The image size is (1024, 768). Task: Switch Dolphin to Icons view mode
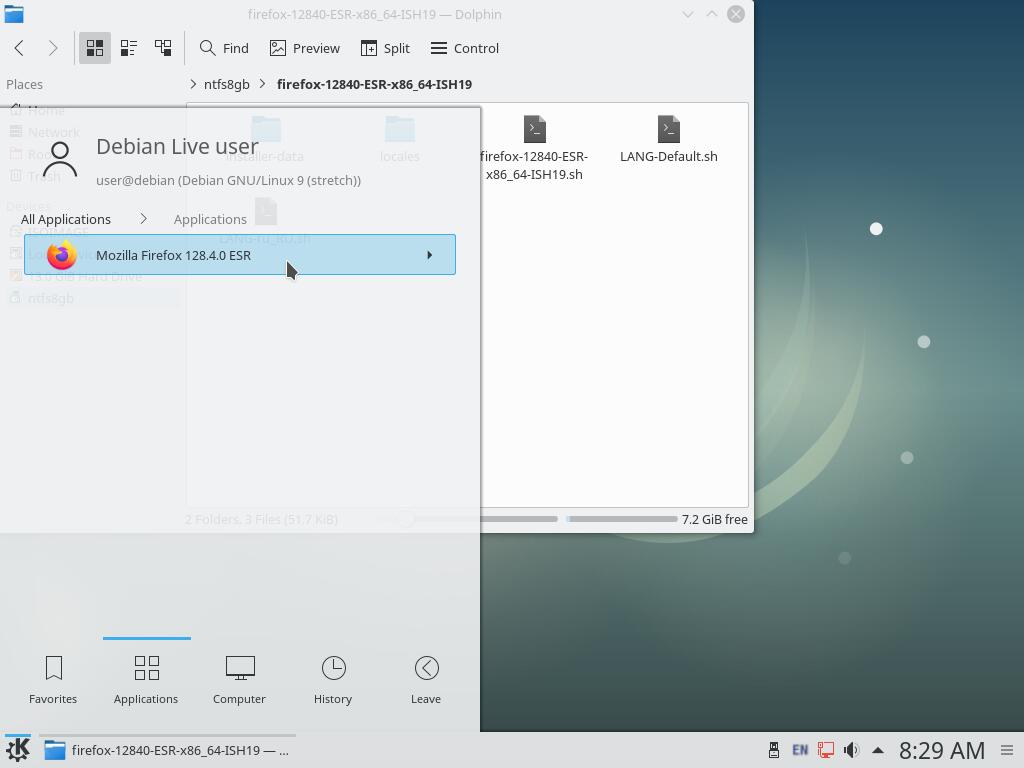(x=95, y=48)
